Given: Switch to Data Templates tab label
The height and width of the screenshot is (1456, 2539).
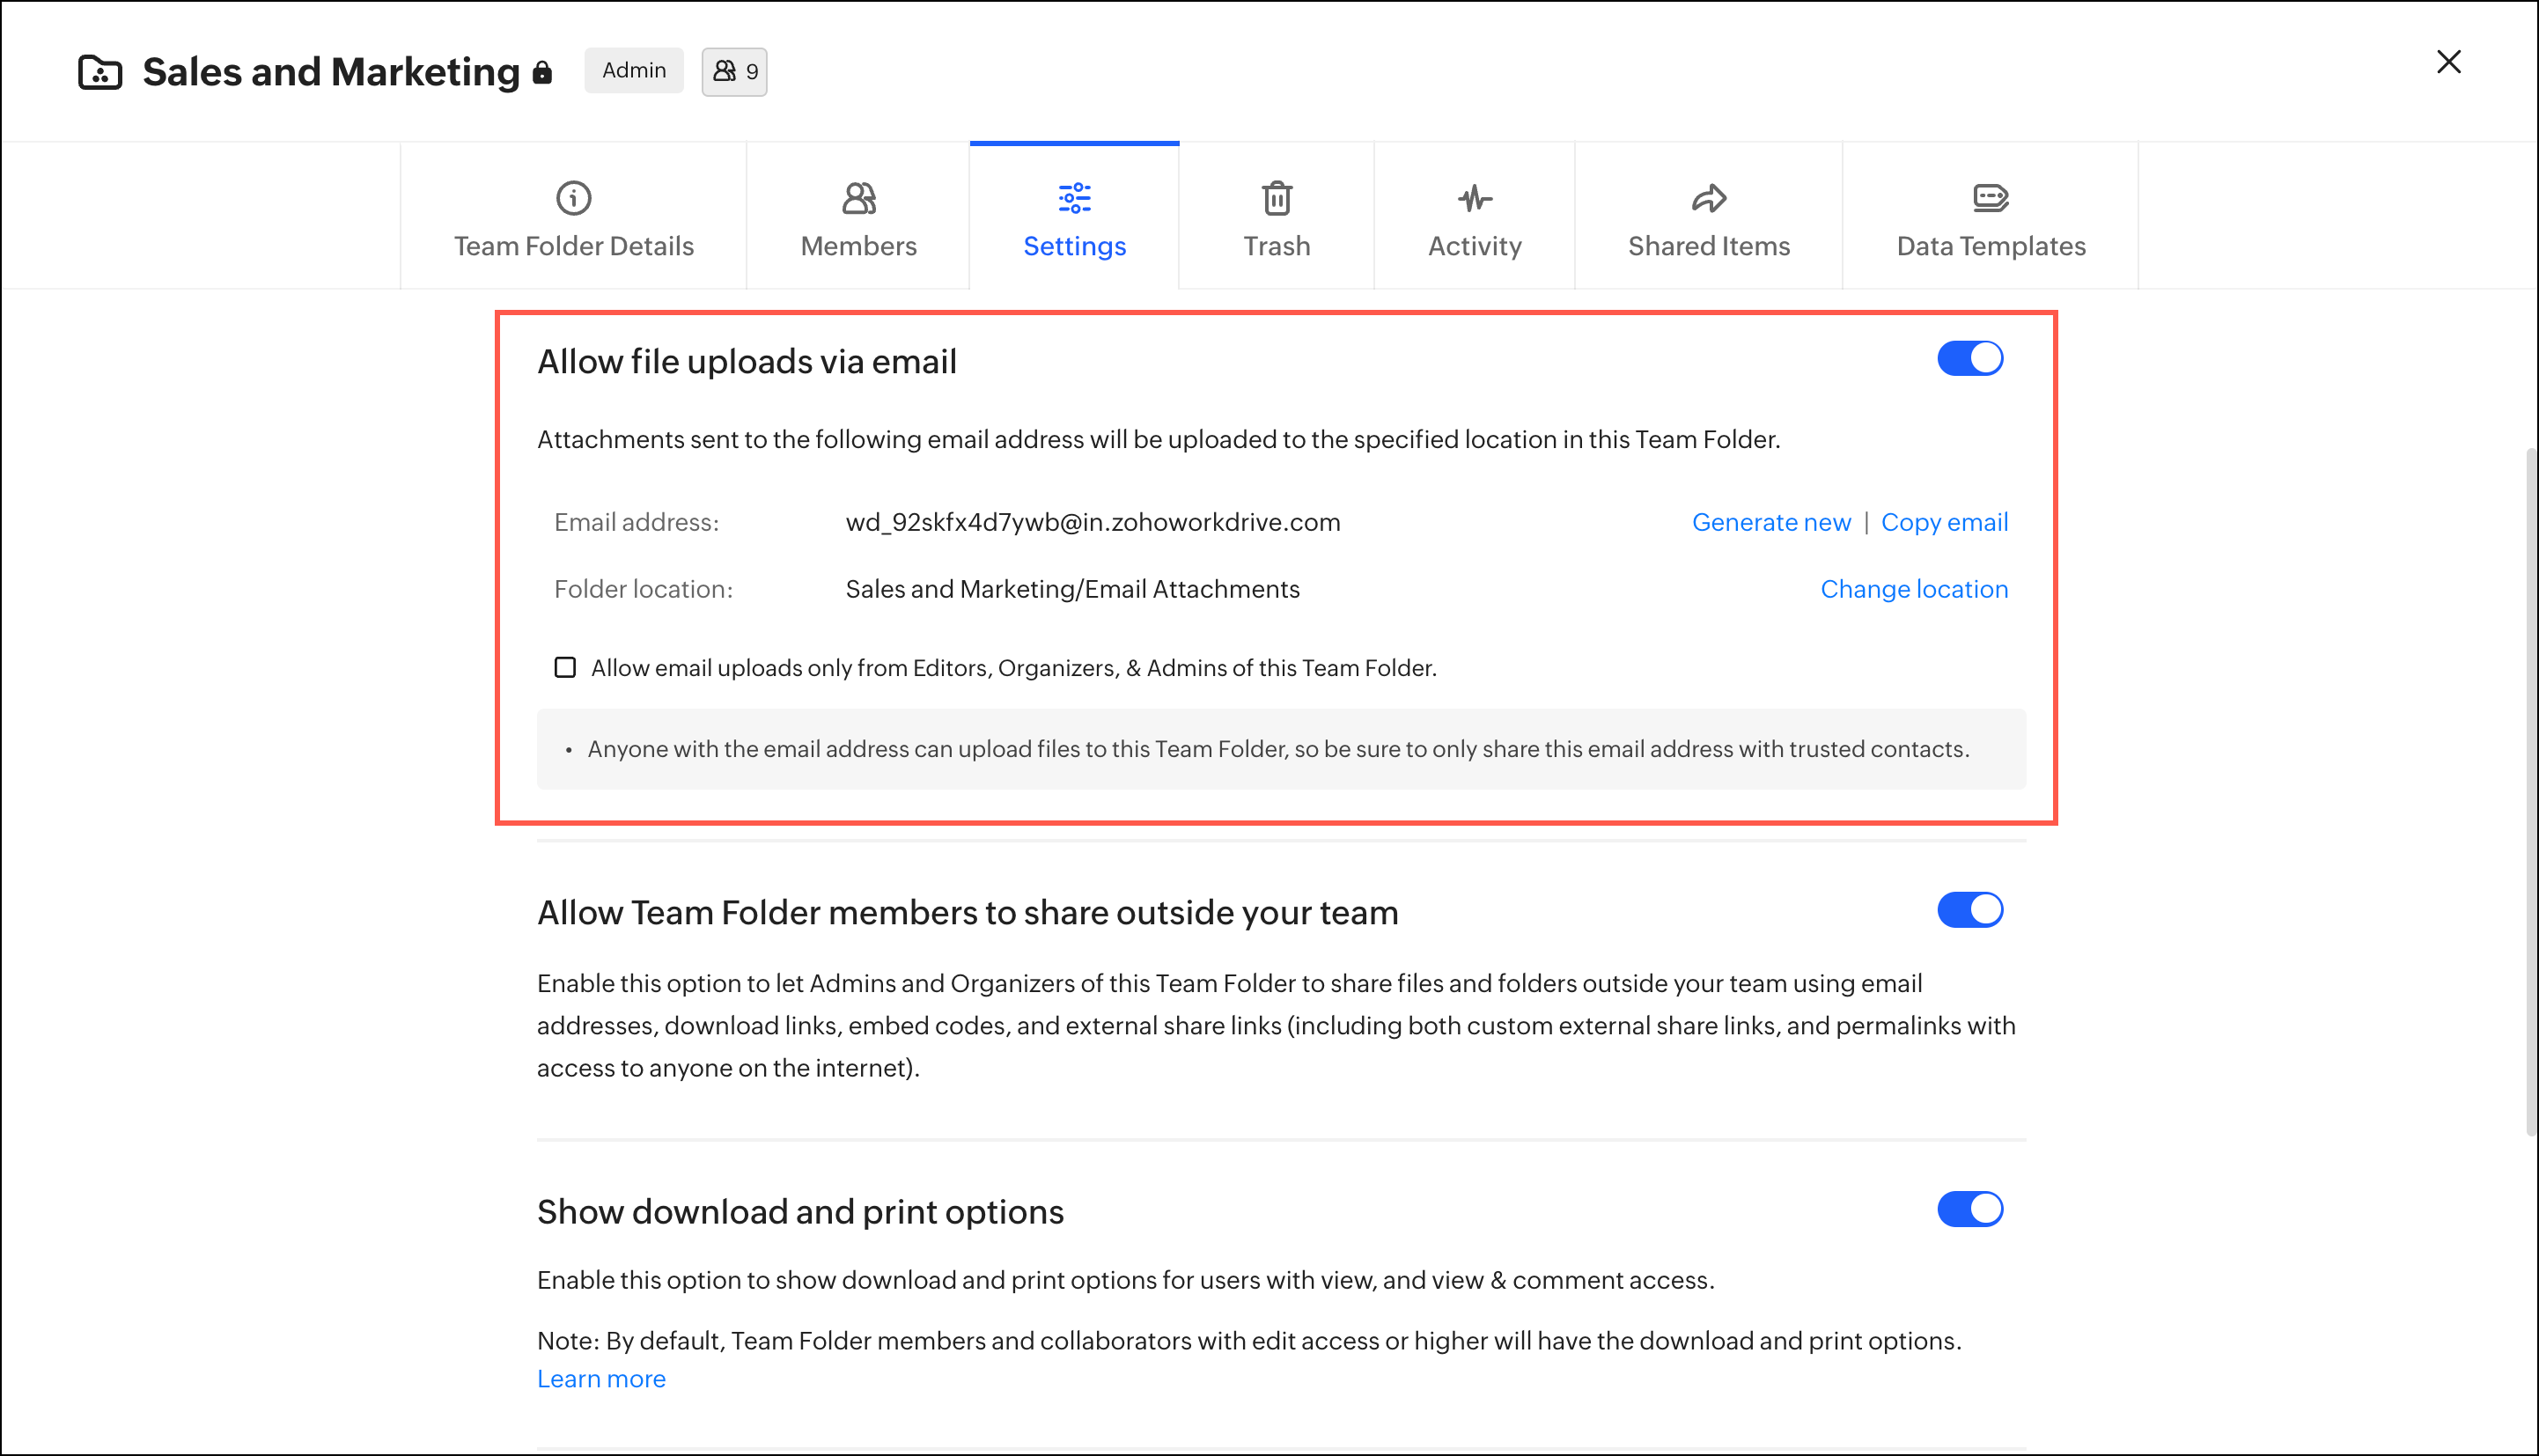Looking at the screenshot, I should [x=1990, y=246].
